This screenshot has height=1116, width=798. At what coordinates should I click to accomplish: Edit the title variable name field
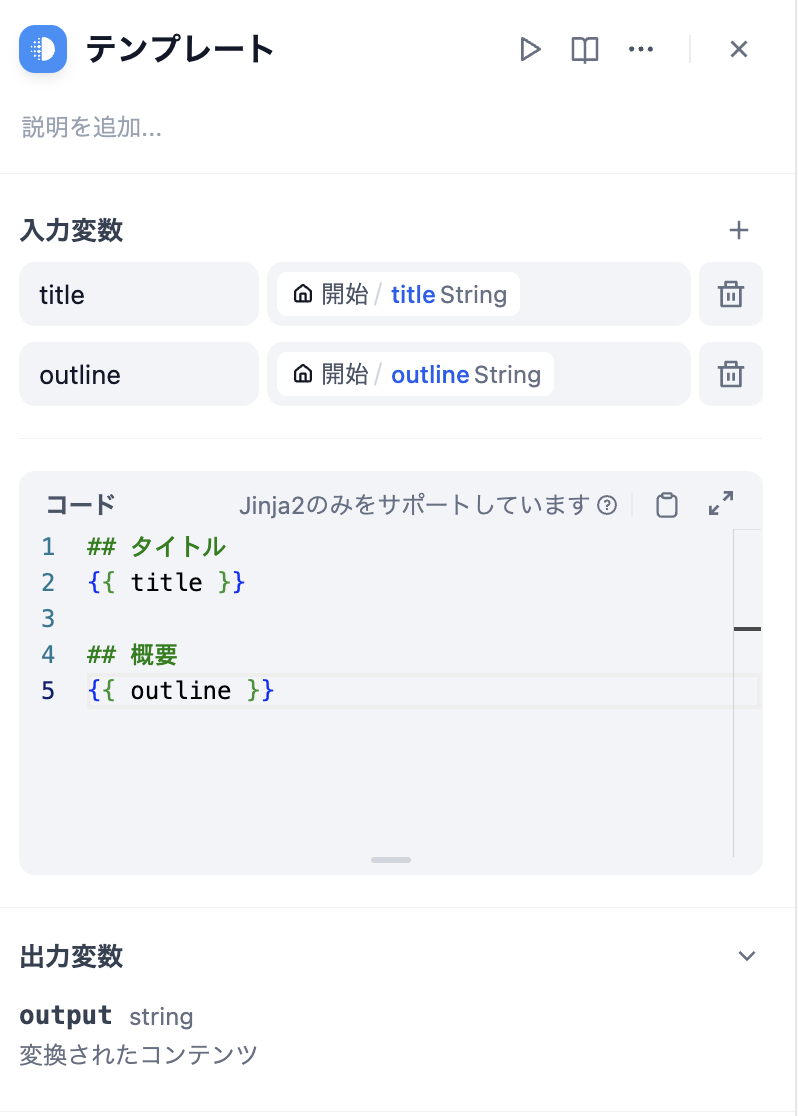pyautogui.click(x=139, y=294)
